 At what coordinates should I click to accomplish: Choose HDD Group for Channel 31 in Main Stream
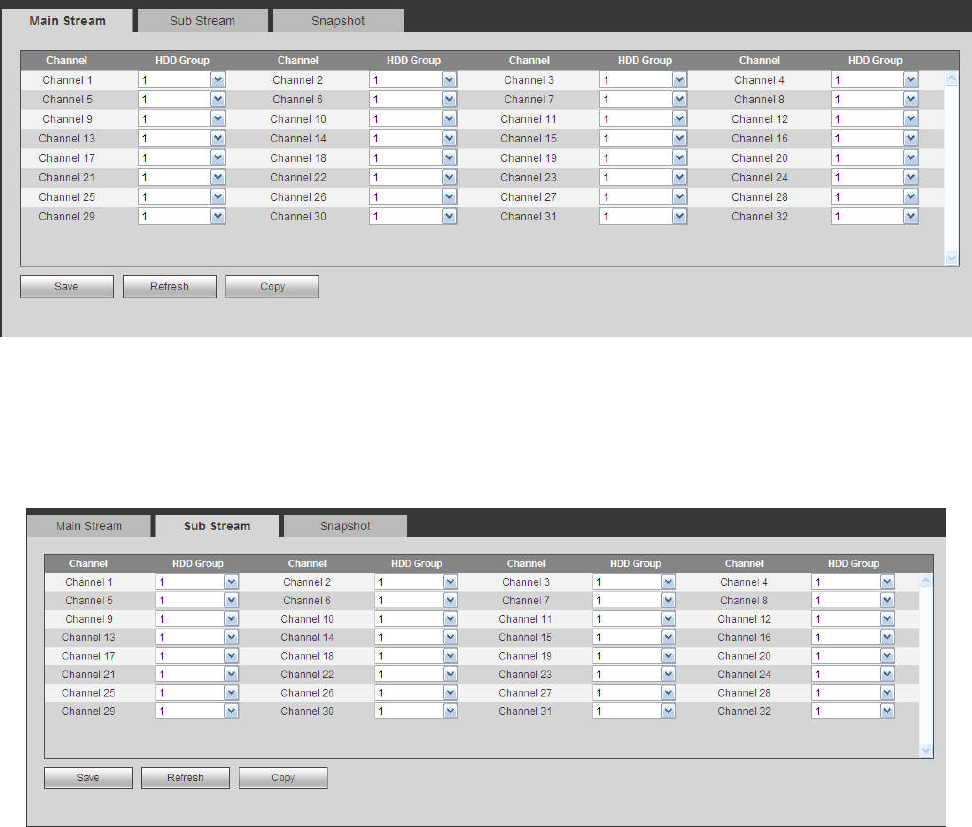(x=643, y=216)
